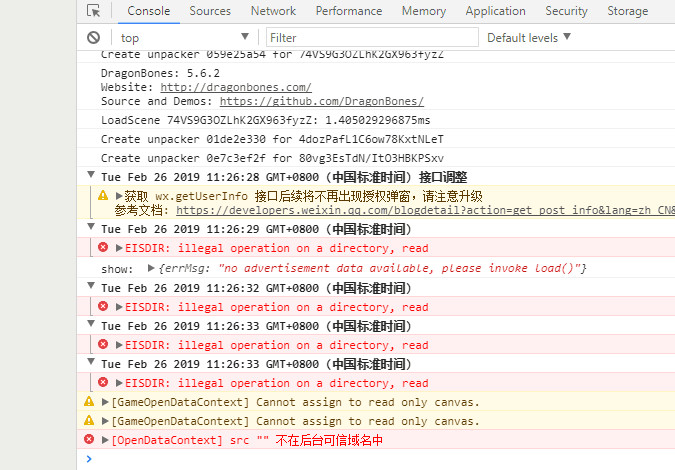The width and height of the screenshot is (675, 470).
Task: Expand the OpenDataContext src error entry
Action: tap(106, 440)
